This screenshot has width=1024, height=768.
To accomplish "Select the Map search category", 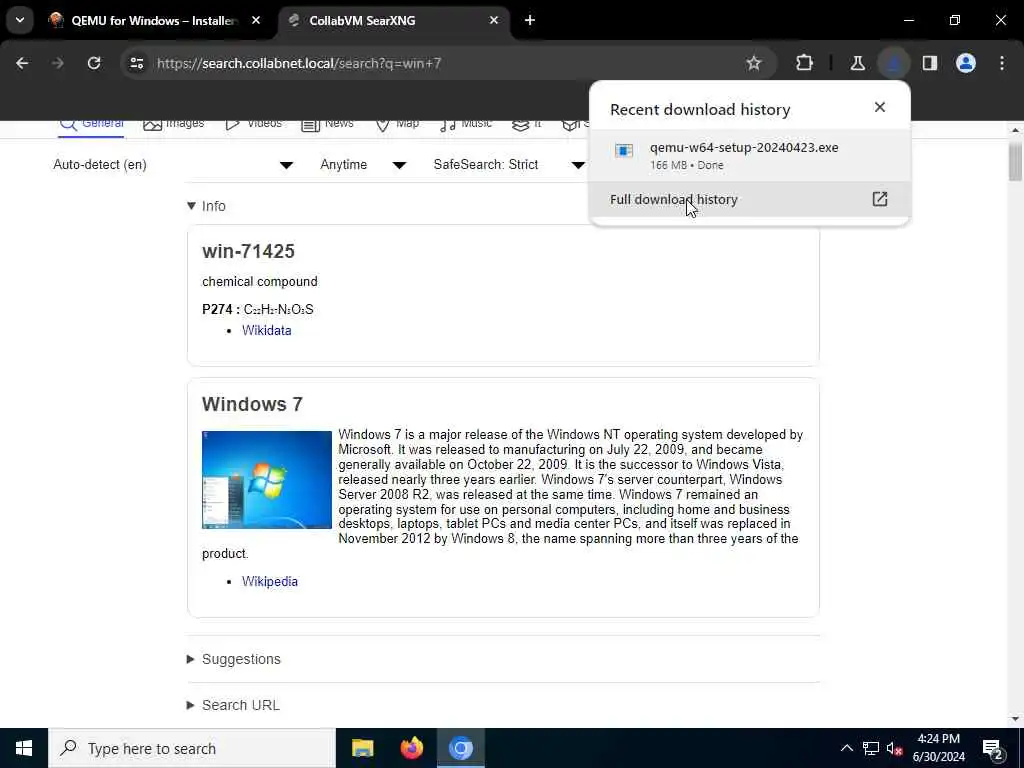I will pyautogui.click(x=397, y=123).
